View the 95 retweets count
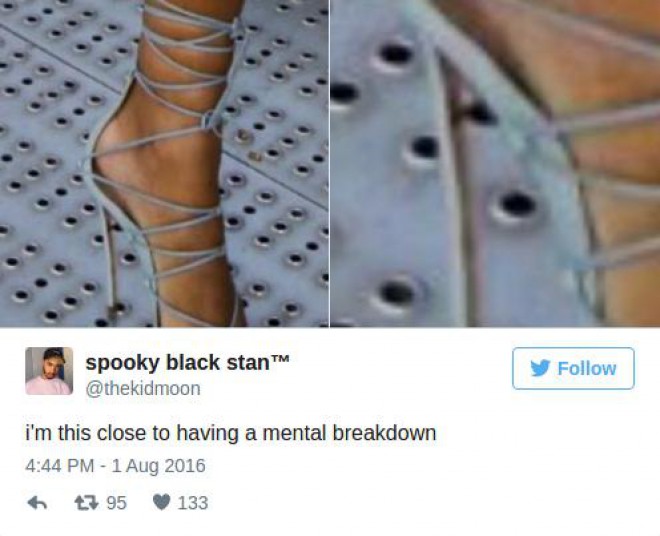This screenshot has height=536, width=660. [117, 503]
